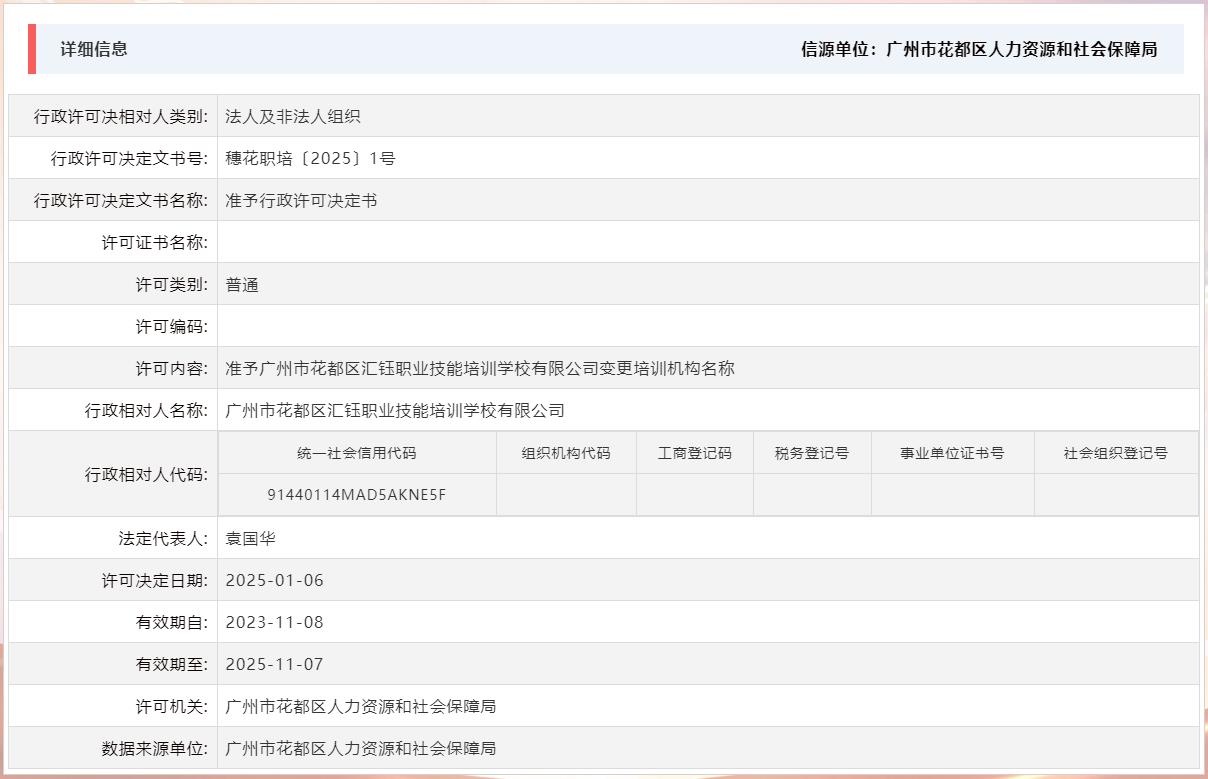Click the validity start date 2023-11-08
This screenshot has width=1208, height=779.
tap(272, 621)
